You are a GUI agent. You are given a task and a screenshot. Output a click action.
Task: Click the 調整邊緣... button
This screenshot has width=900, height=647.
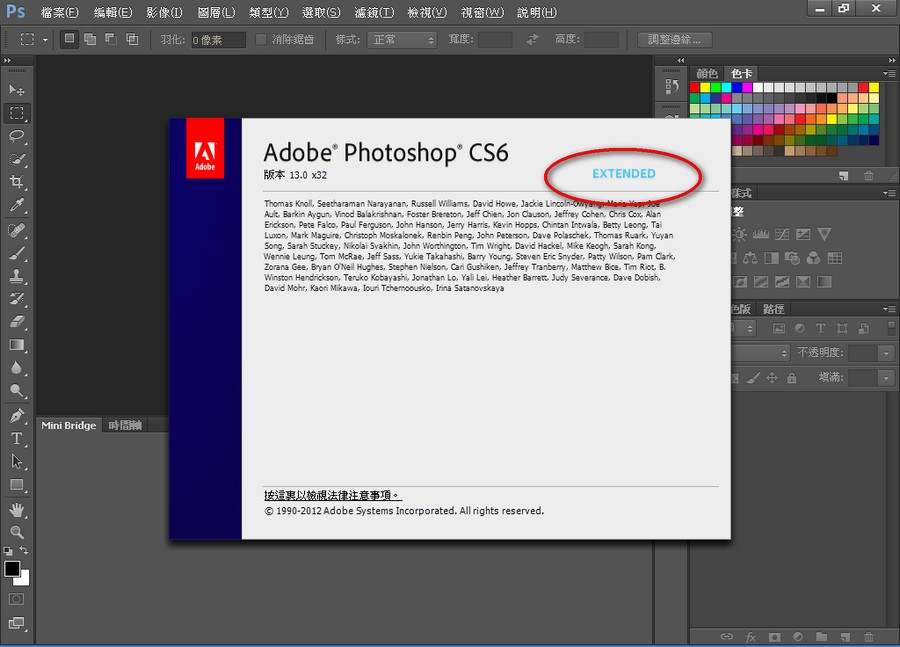click(674, 40)
